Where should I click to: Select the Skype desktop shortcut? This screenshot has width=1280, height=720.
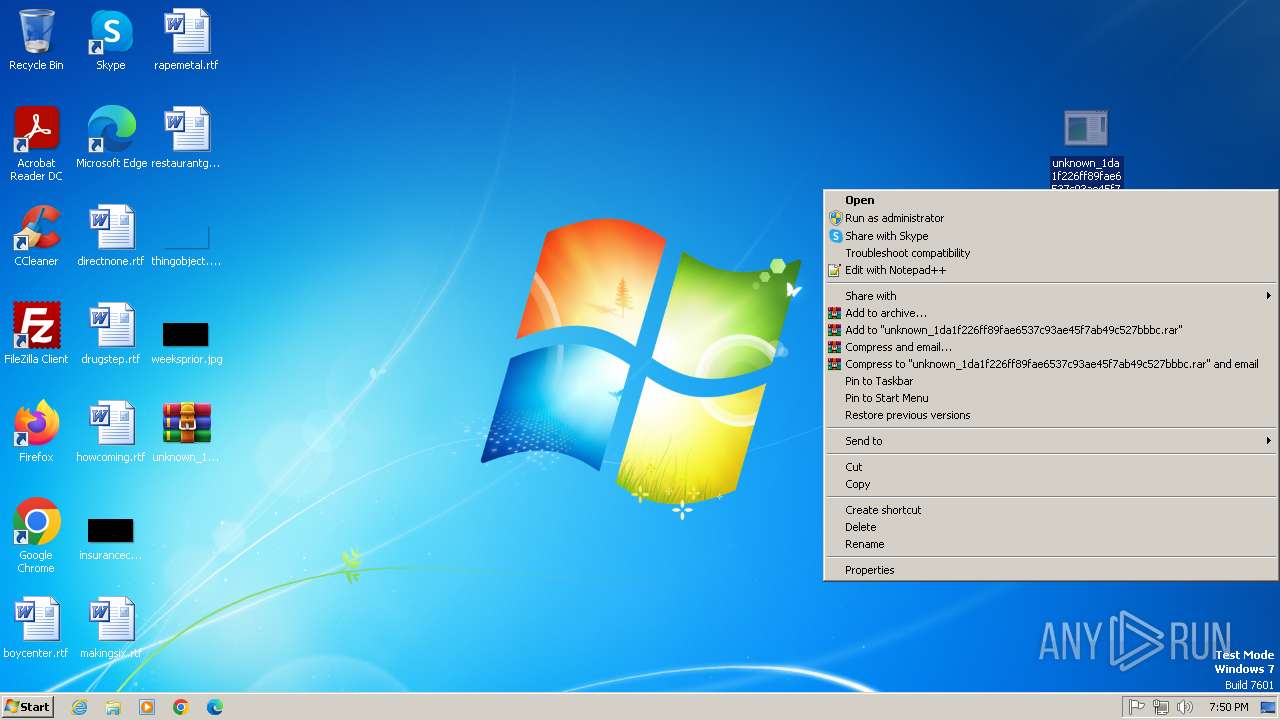tap(111, 40)
